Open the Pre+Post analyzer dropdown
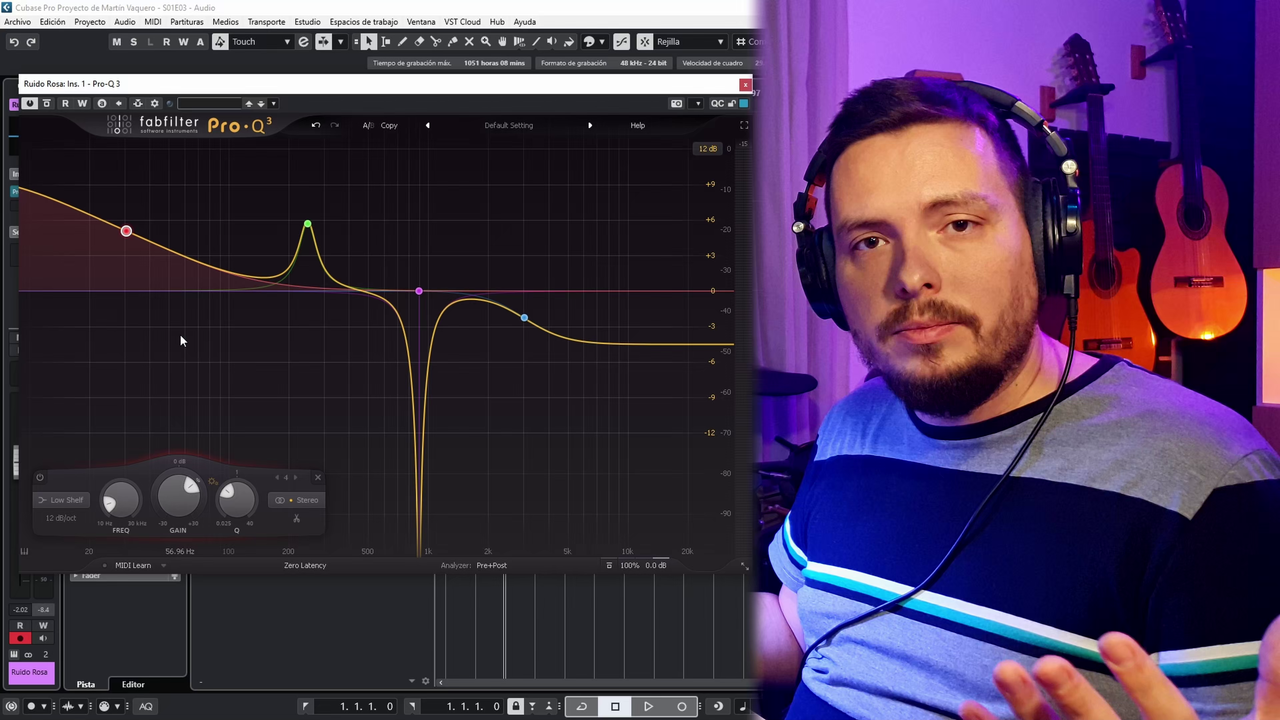Viewport: 1280px width, 720px height. point(491,565)
